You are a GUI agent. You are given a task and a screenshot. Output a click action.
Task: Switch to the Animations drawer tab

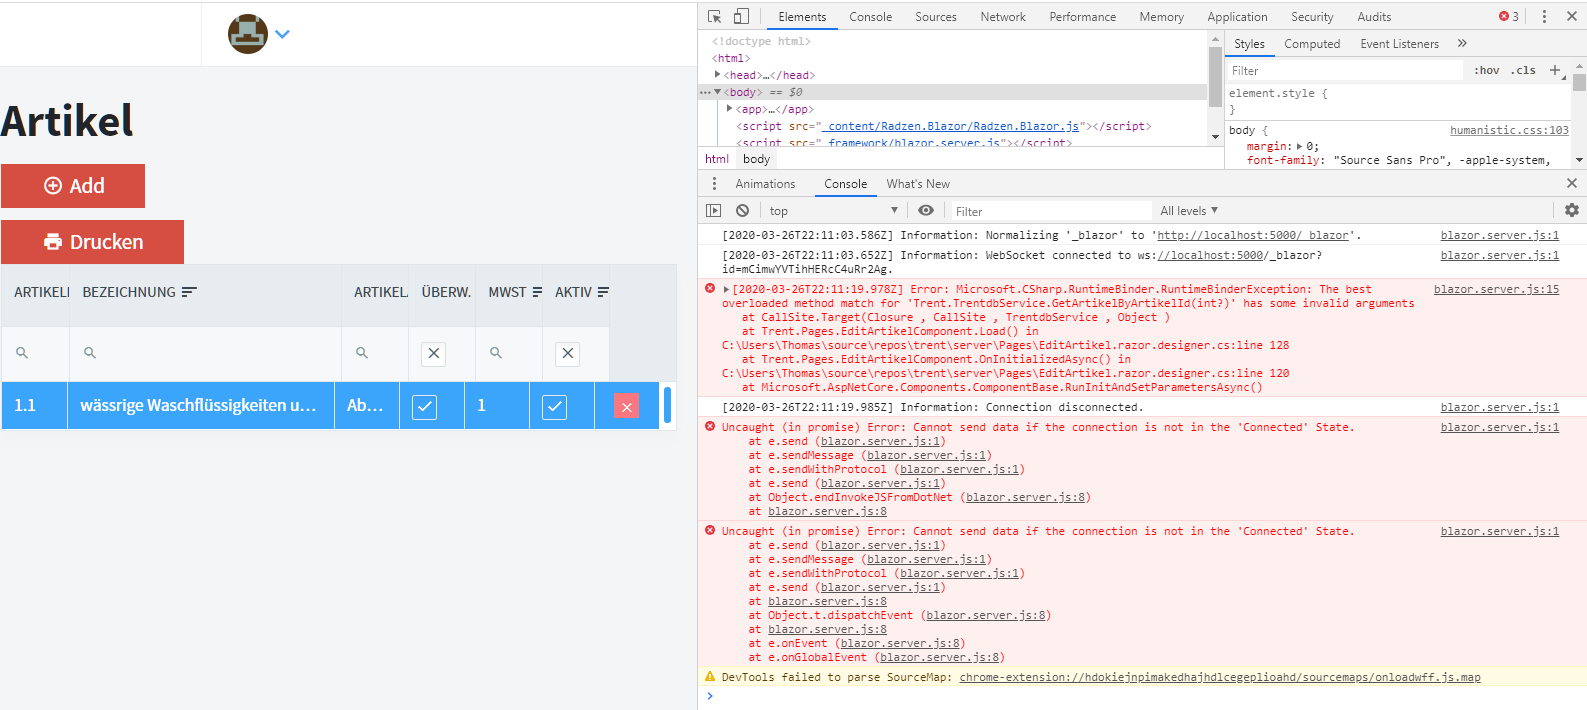[x=765, y=184]
